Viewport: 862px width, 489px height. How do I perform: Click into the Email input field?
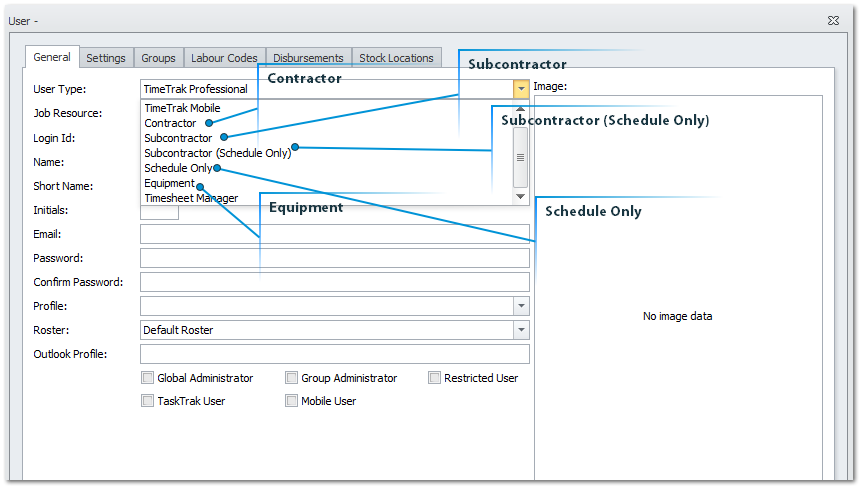334,234
